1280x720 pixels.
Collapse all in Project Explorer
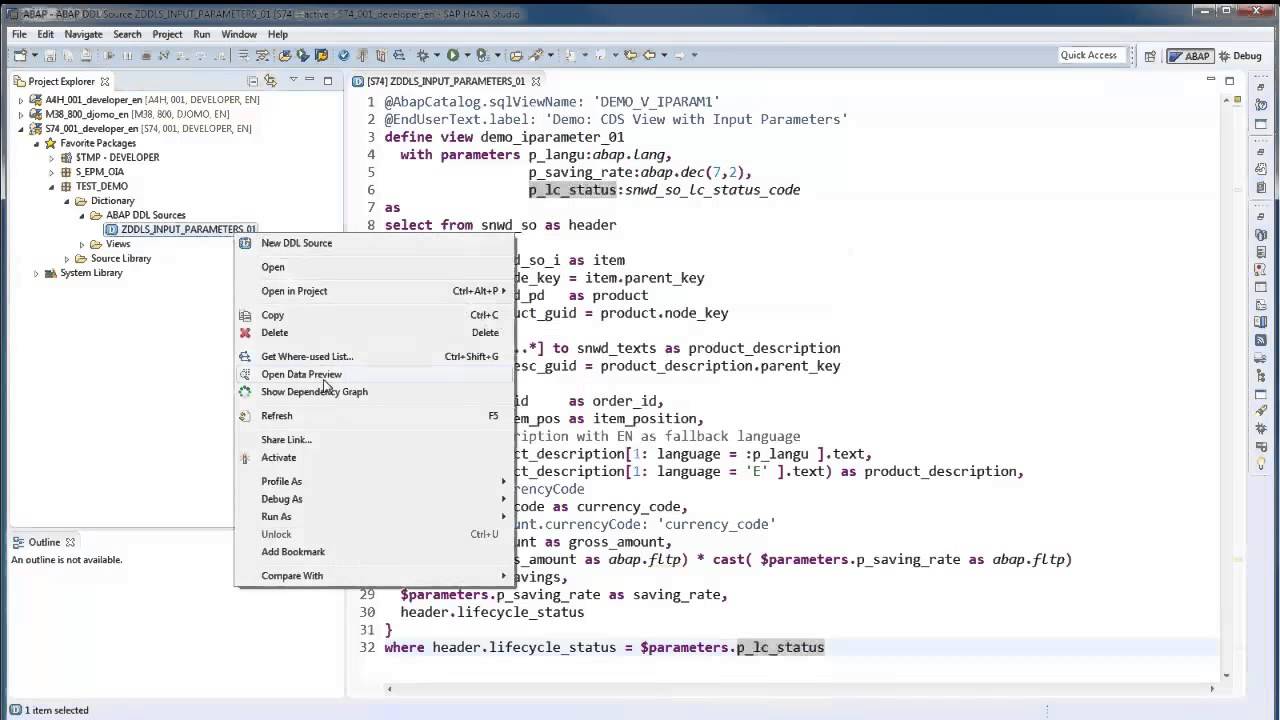point(253,81)
